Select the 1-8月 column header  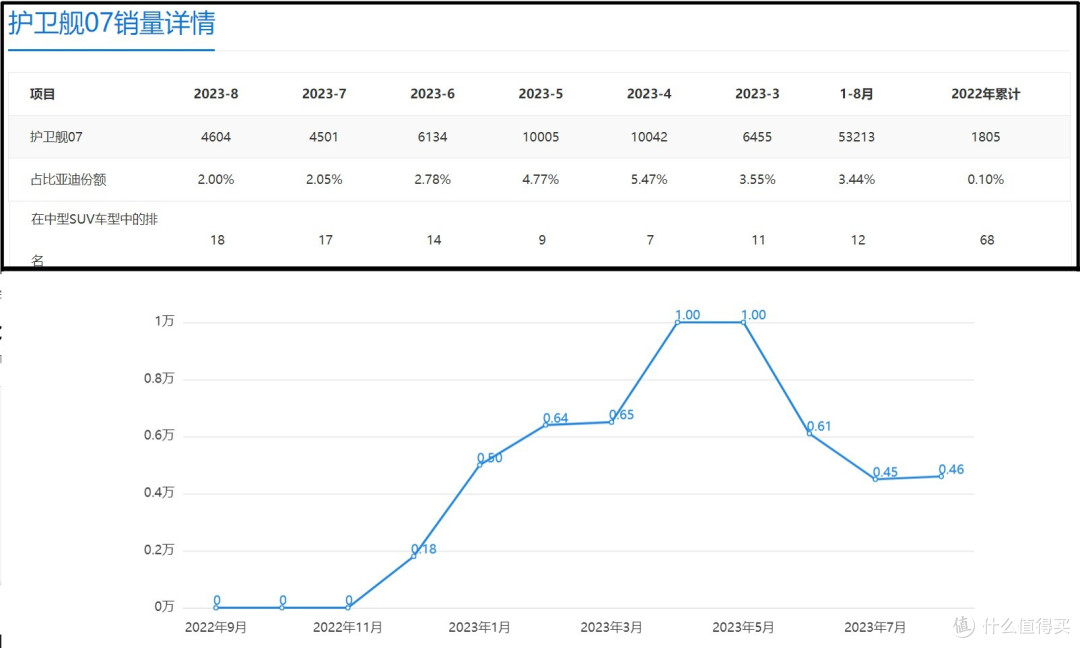point(856,94)
